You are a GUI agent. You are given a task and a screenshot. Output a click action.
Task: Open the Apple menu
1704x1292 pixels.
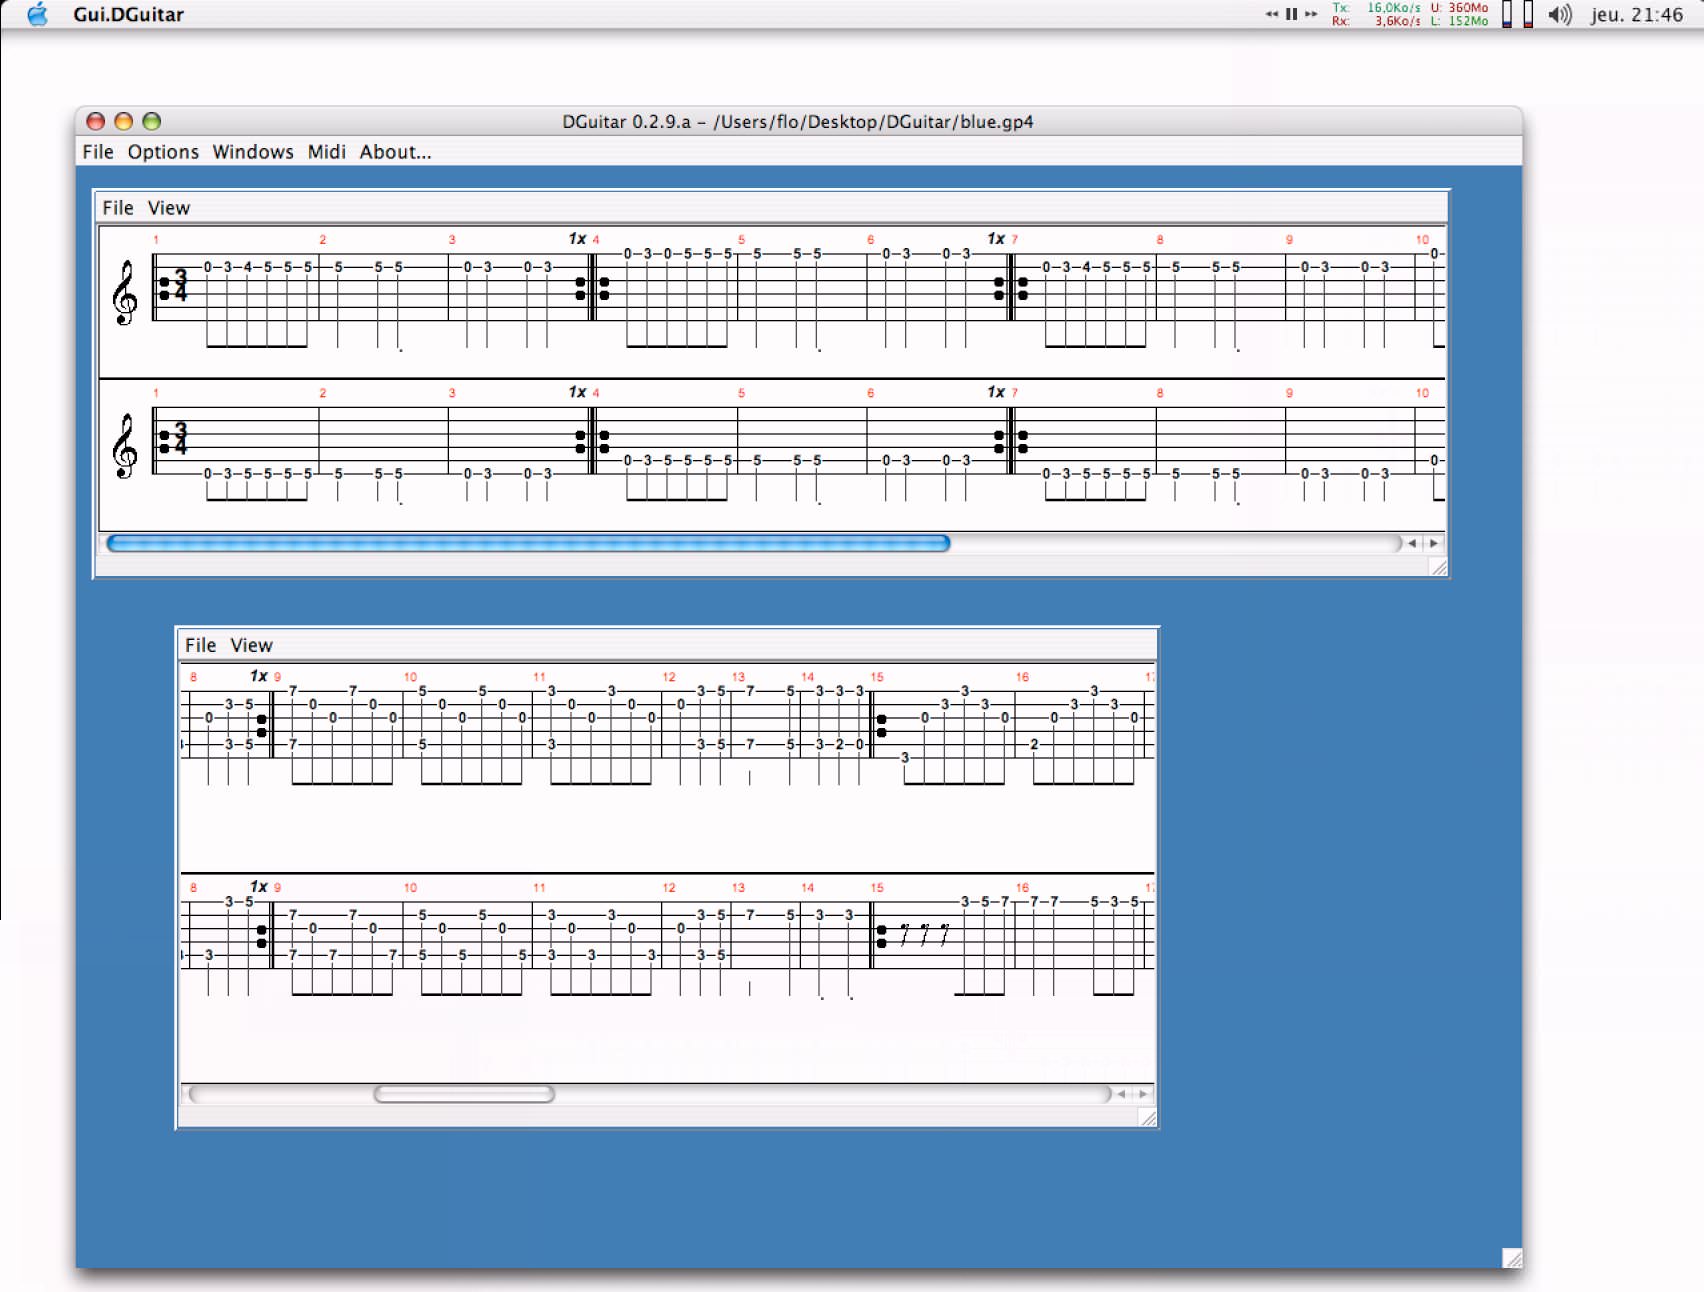pyautogui.click(x=37, y=14)
